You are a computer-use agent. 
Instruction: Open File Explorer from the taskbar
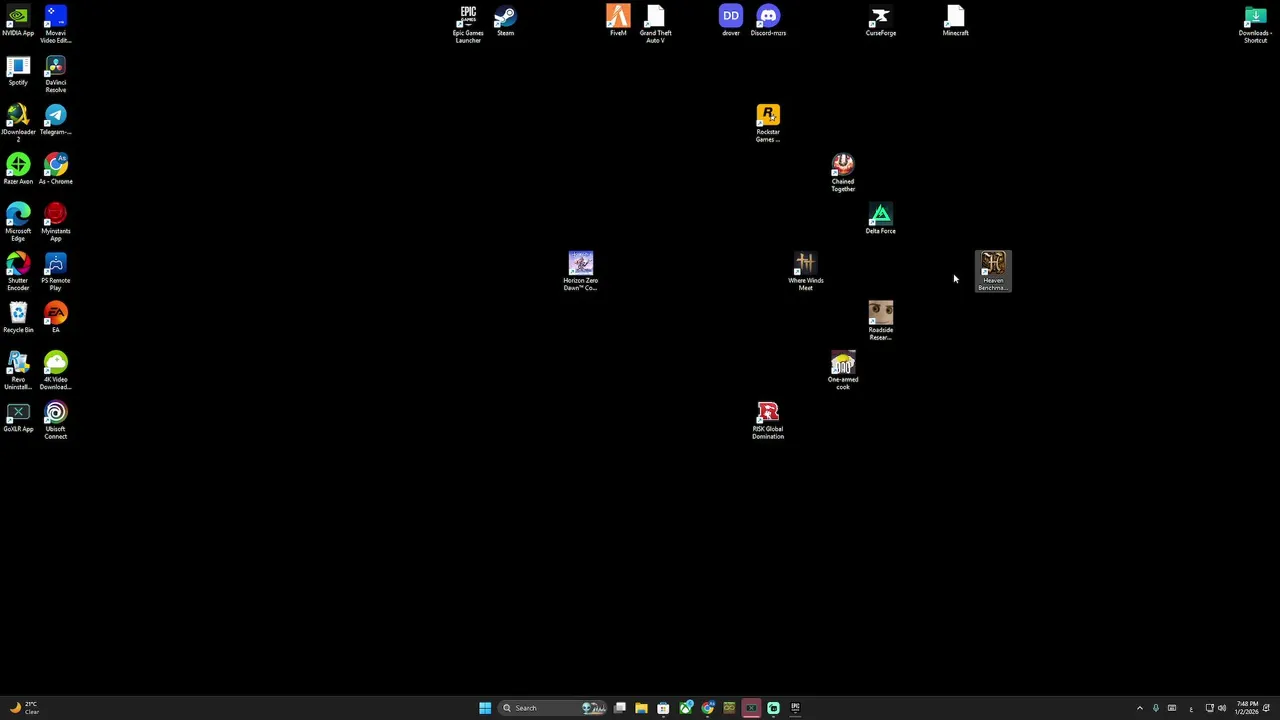[641, 708]
